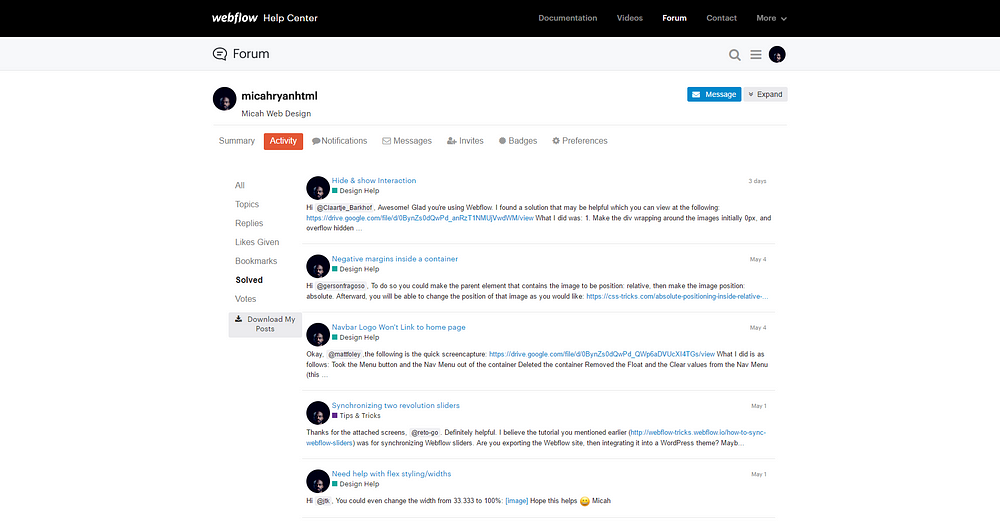Click the 'Micah Web Design' profile subtitle

point(276,114)
